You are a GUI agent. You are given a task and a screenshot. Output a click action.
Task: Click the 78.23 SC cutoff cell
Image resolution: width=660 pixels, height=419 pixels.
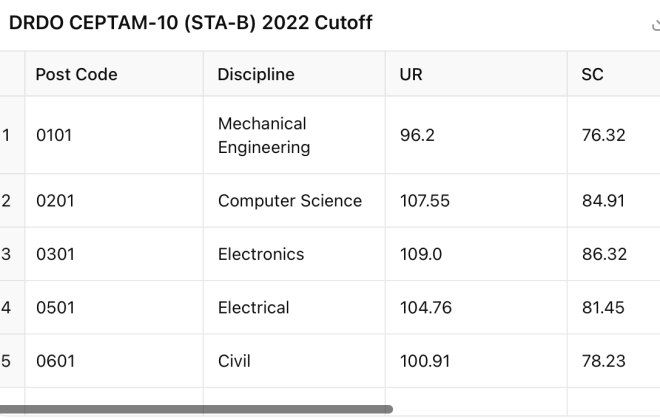[x=614, y=361]
